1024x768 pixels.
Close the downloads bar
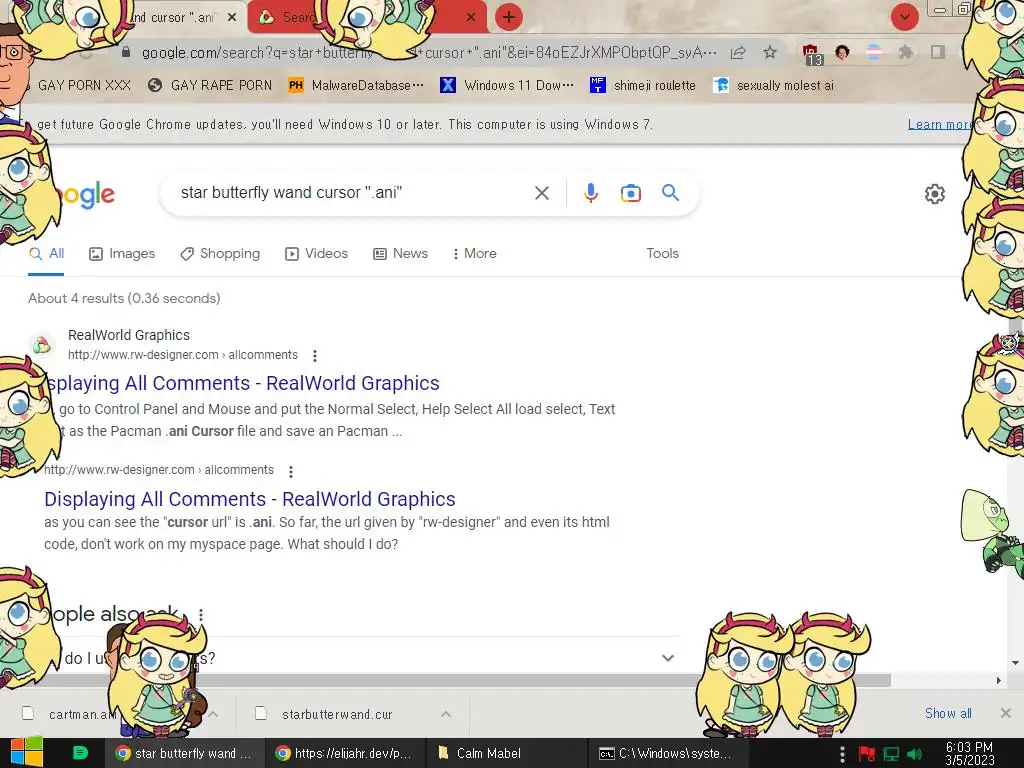pos(1006,713)
